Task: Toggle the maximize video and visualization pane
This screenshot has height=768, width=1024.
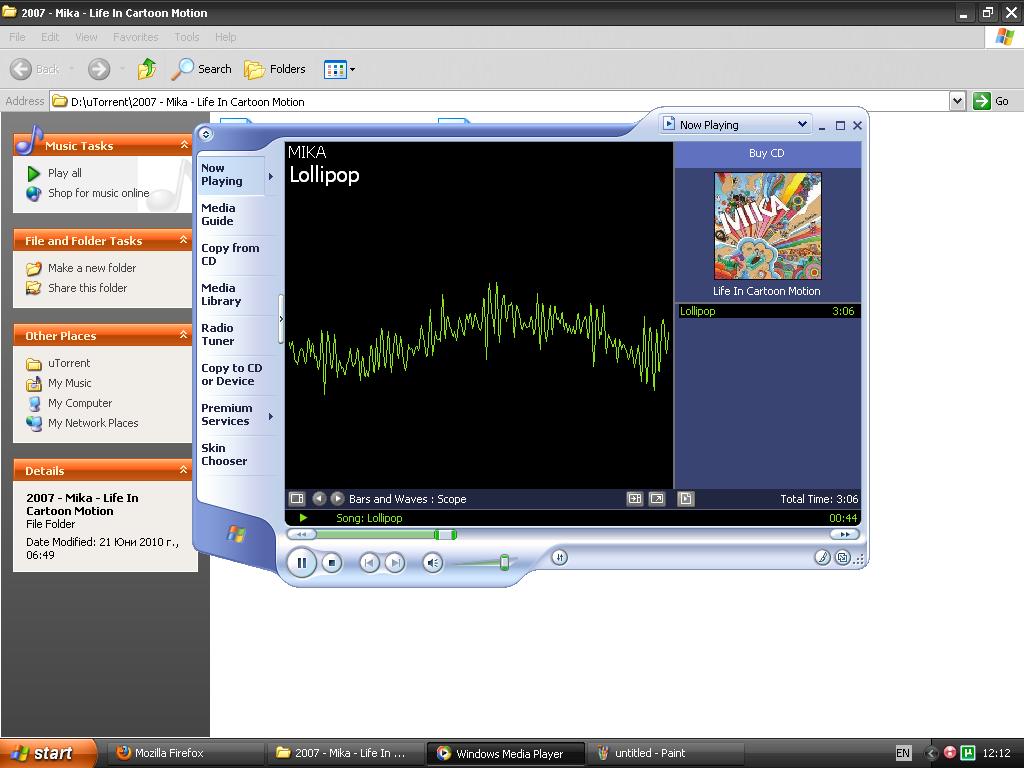Action: (x=635, y=498)
